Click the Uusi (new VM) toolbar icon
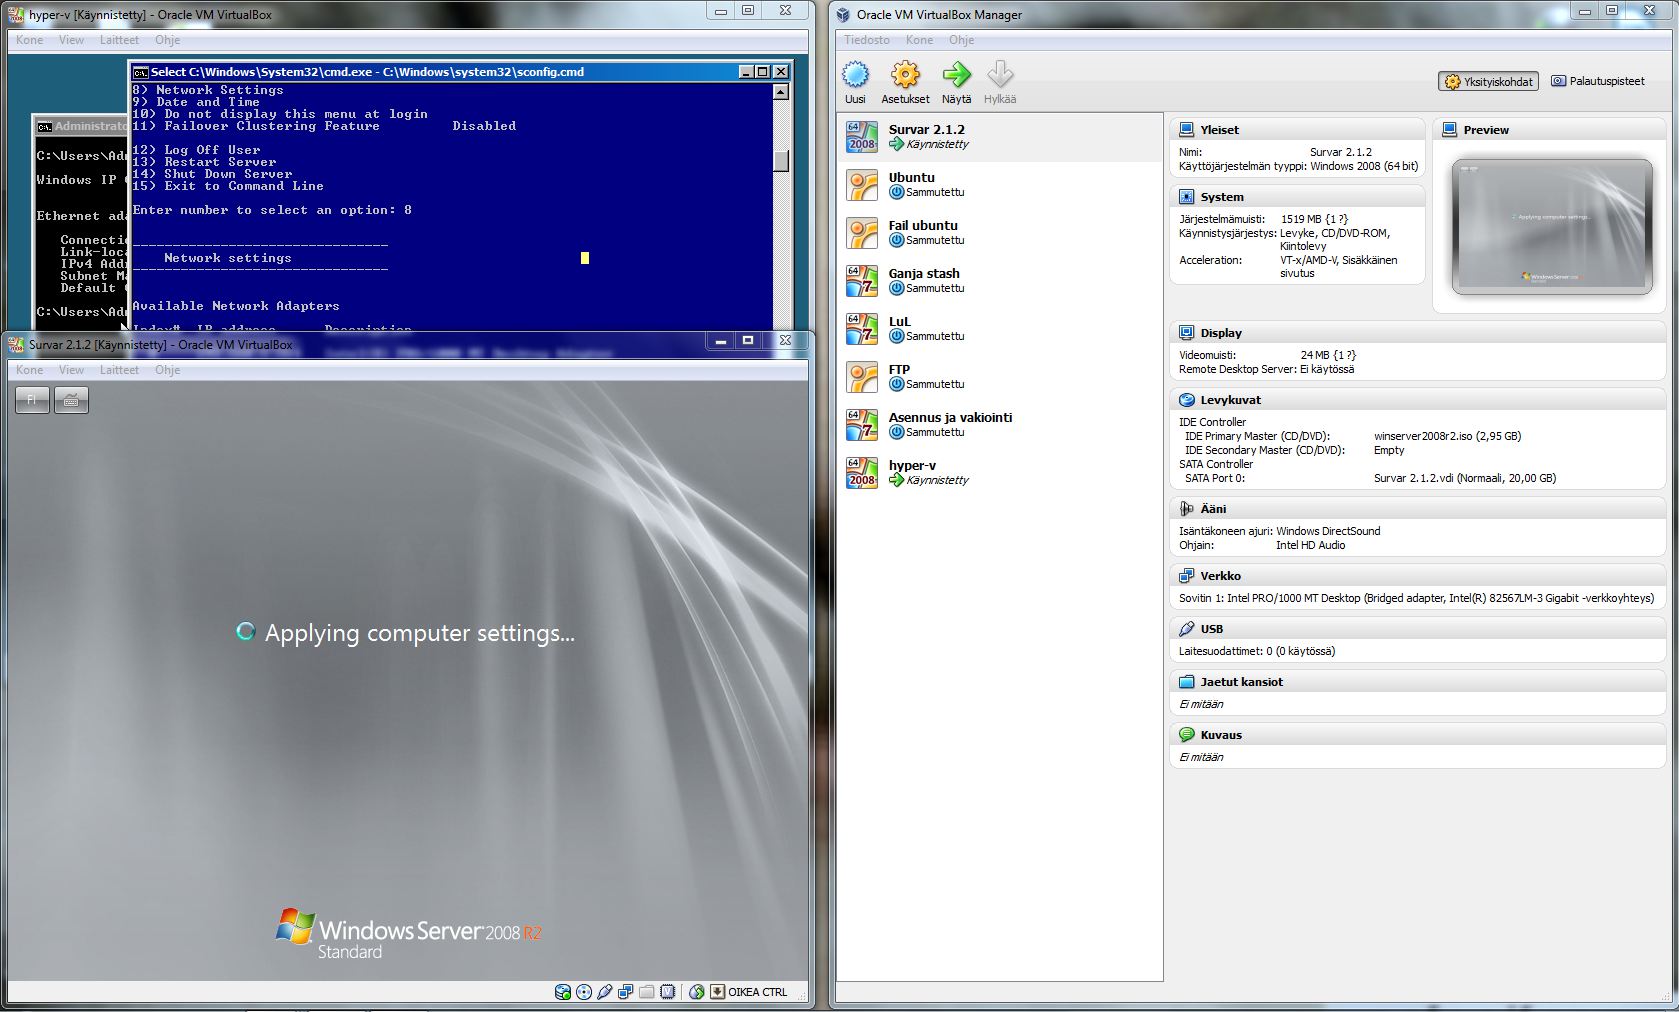This screenshot has width=1679, height=1012. [x=855, y=76]
